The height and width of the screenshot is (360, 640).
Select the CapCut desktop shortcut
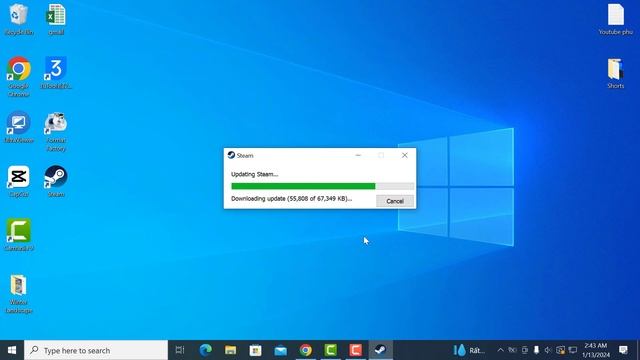click(x=19, y=181)
